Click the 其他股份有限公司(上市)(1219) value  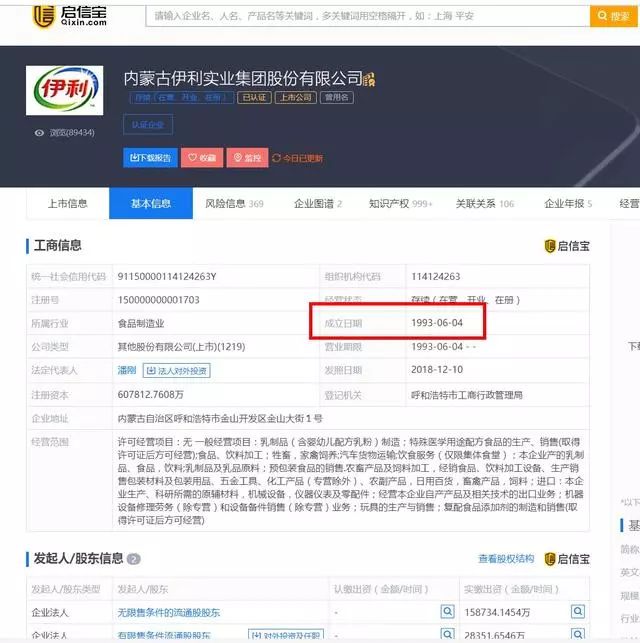pos(181,347)
